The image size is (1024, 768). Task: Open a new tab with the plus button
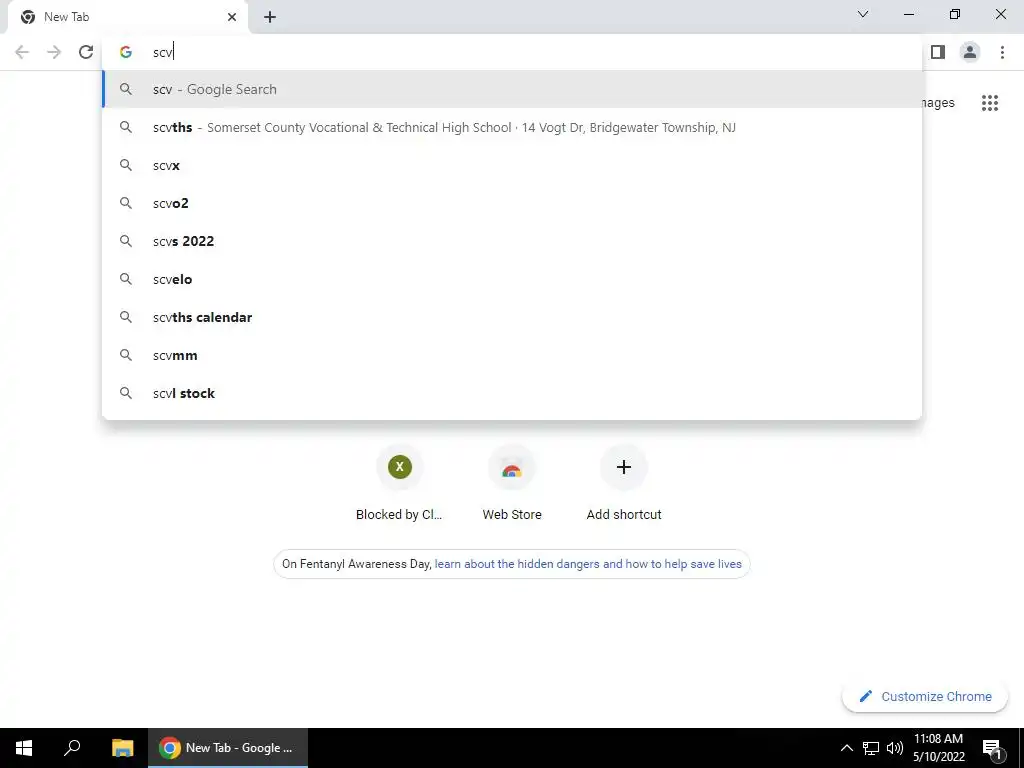[270, 17]
